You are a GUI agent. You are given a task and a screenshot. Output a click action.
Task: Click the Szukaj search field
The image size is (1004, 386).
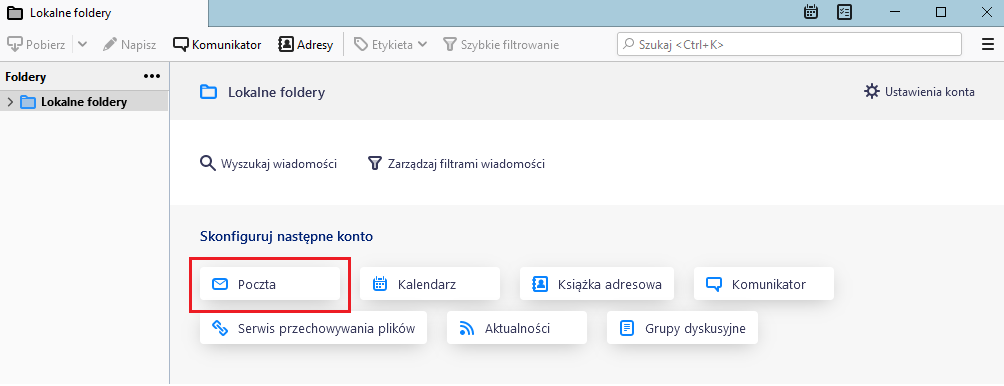click(789, 44)
